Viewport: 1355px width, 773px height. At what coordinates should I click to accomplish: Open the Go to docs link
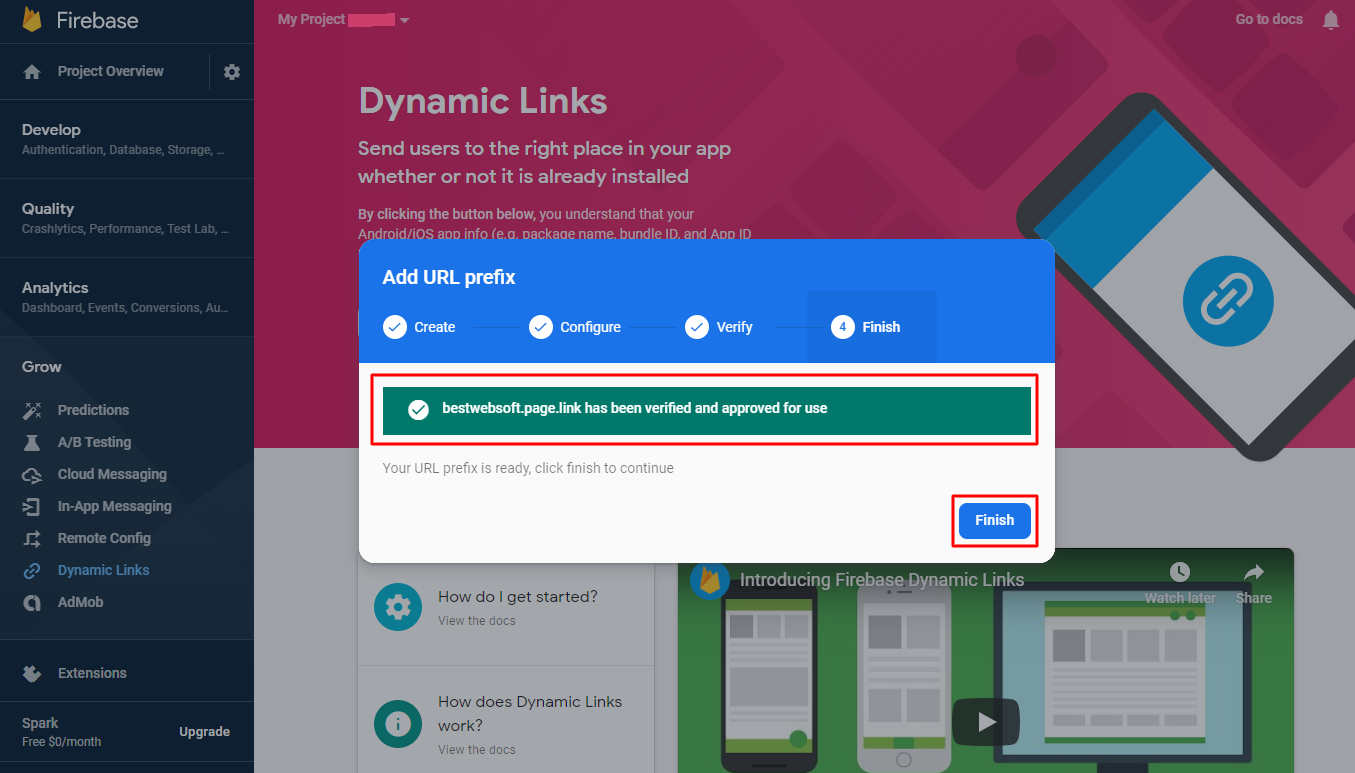1269,19
